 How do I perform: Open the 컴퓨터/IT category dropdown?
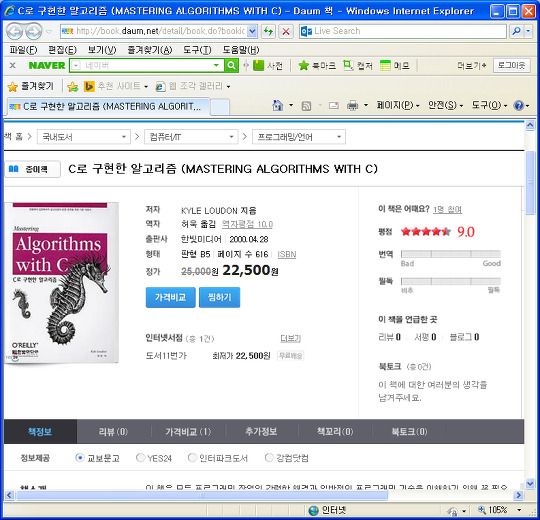point(191,137)
